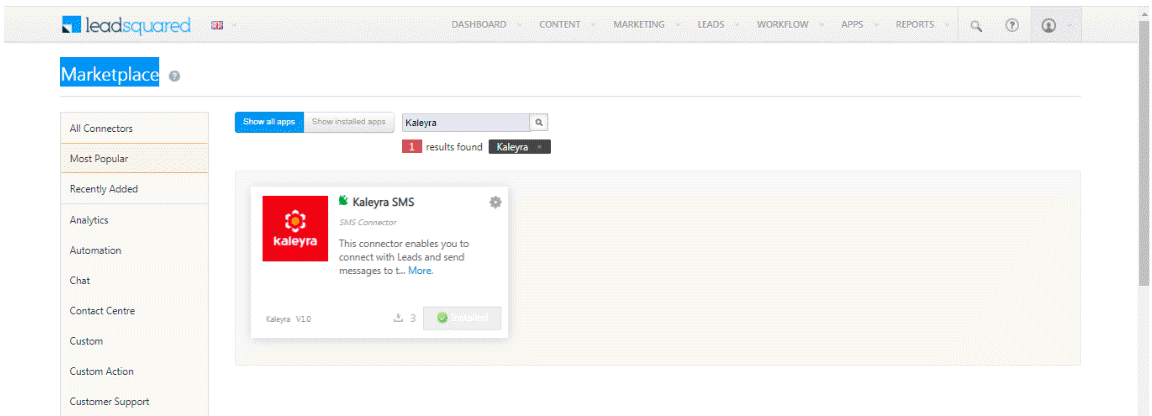Screen dimensions: 1152x416
Task: Open the Kaleyra SMS settings gear
Action: tap(495, 202)
